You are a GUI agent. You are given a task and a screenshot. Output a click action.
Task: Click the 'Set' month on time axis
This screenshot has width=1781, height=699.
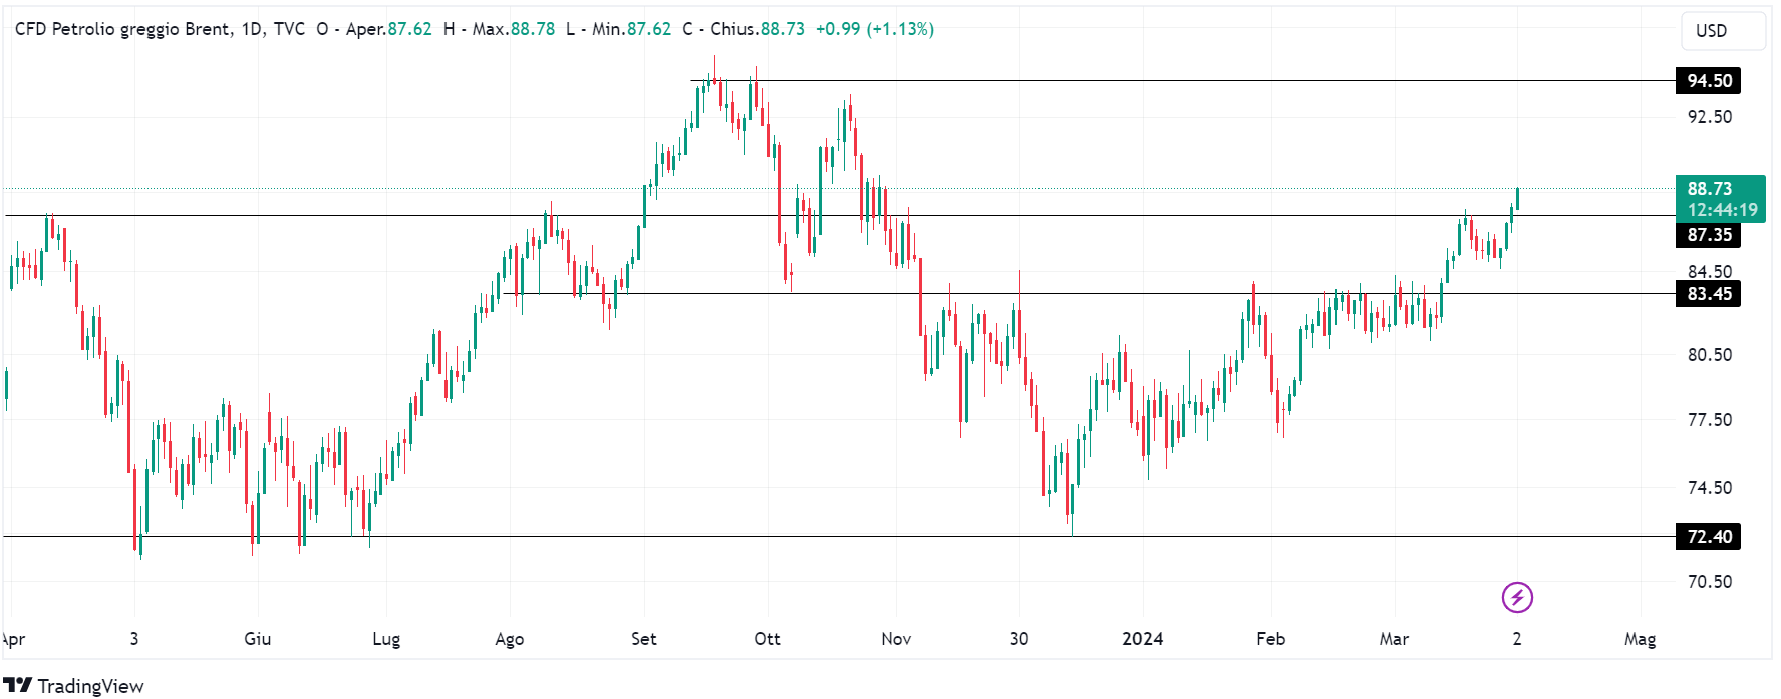pyautogui.click(x=644, y=639)
